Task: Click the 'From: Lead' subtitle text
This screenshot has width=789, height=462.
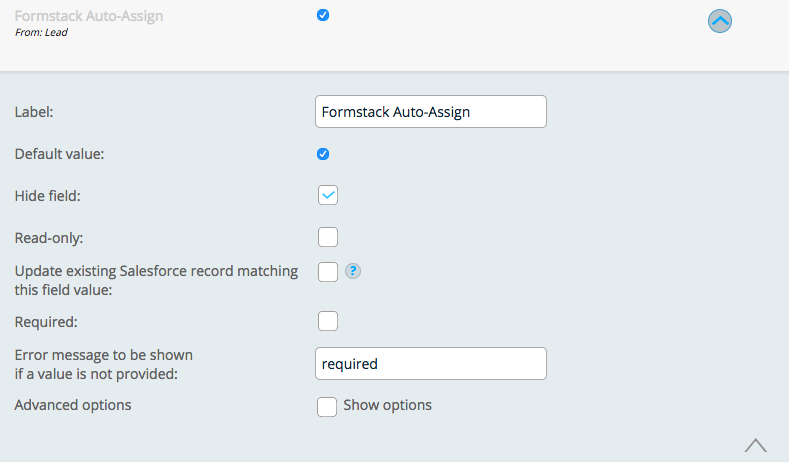Action: pyautogui.click(x=41, y=32)
